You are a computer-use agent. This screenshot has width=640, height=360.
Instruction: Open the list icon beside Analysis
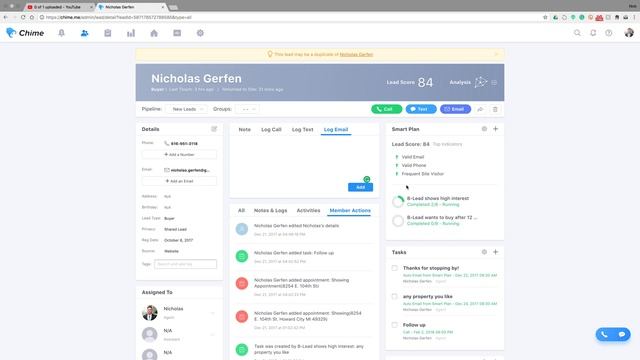point(494,82)
